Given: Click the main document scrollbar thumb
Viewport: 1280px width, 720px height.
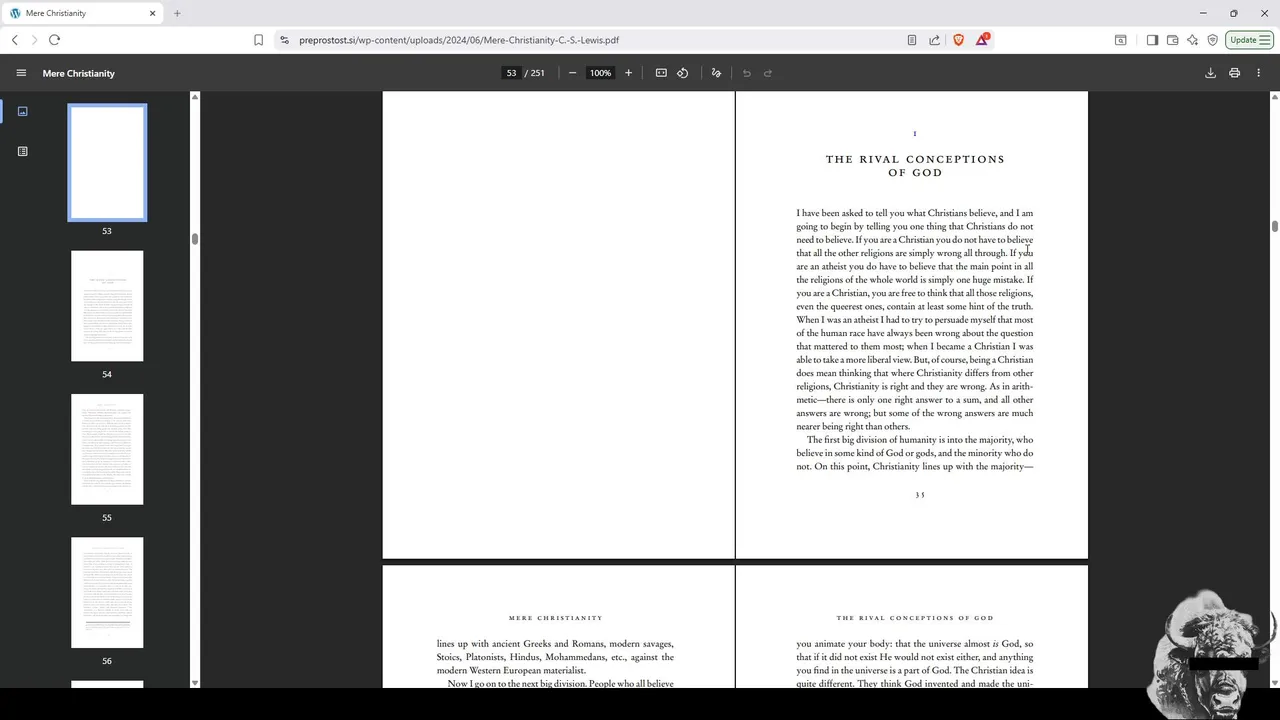Looking at the screenshot, I should [x=1274, y=226].
